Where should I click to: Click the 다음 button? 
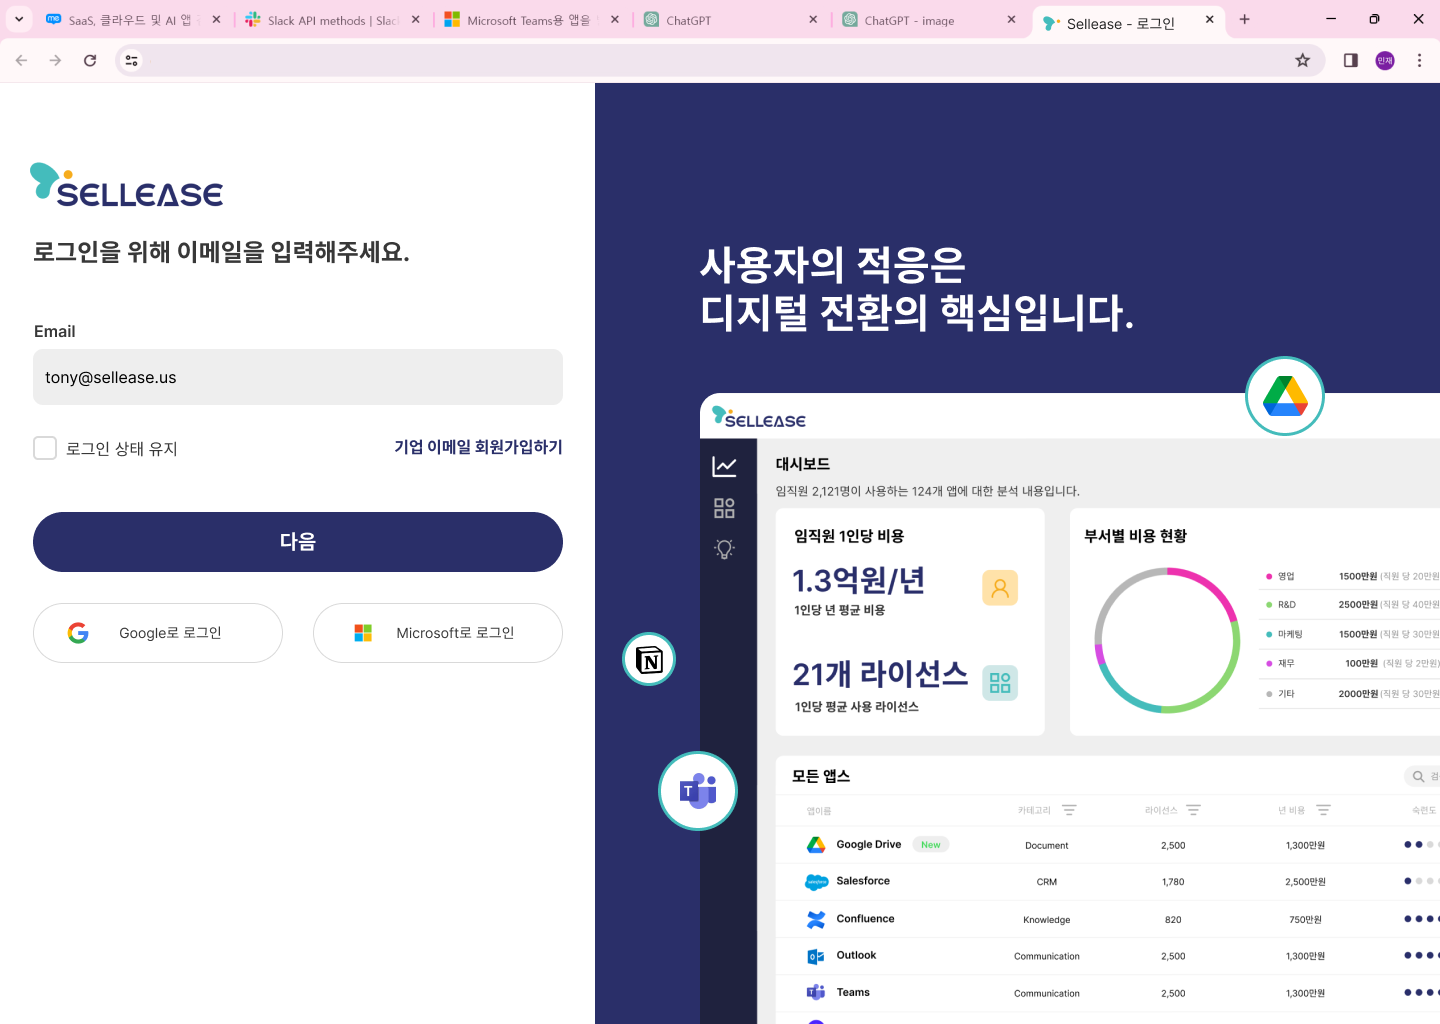tap(298, 542)
